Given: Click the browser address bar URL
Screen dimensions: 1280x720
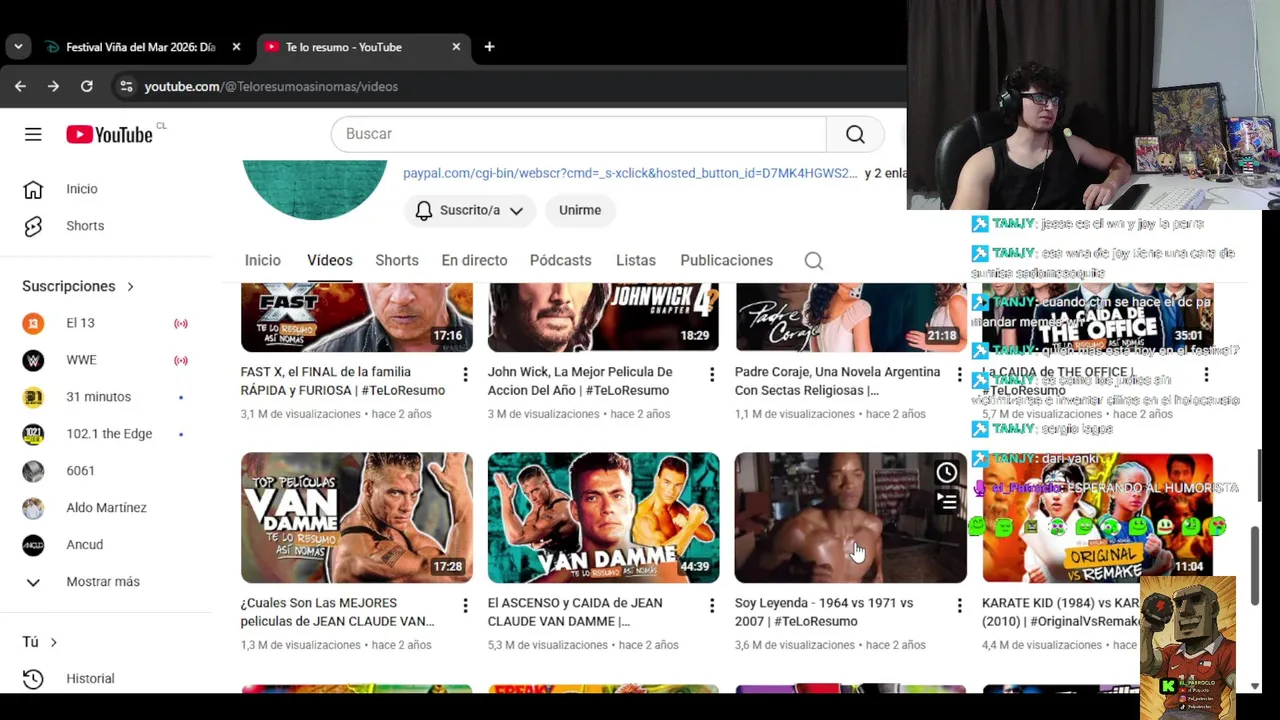Looking at the screenshot, I should pyautogui.click(x=271, y=87).
